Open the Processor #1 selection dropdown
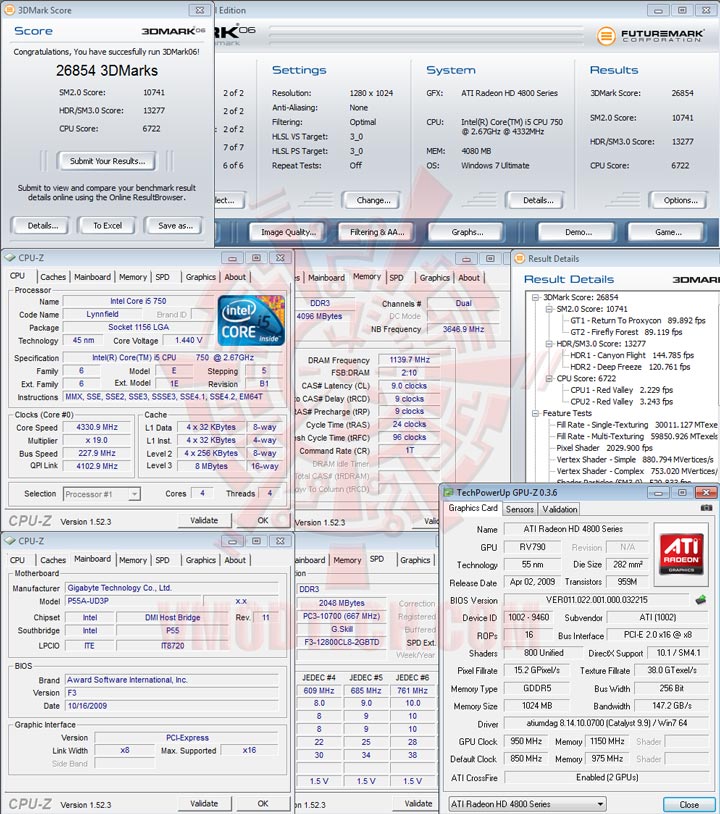The width and height of the screenshot is (720, 814). click(134, 494)
